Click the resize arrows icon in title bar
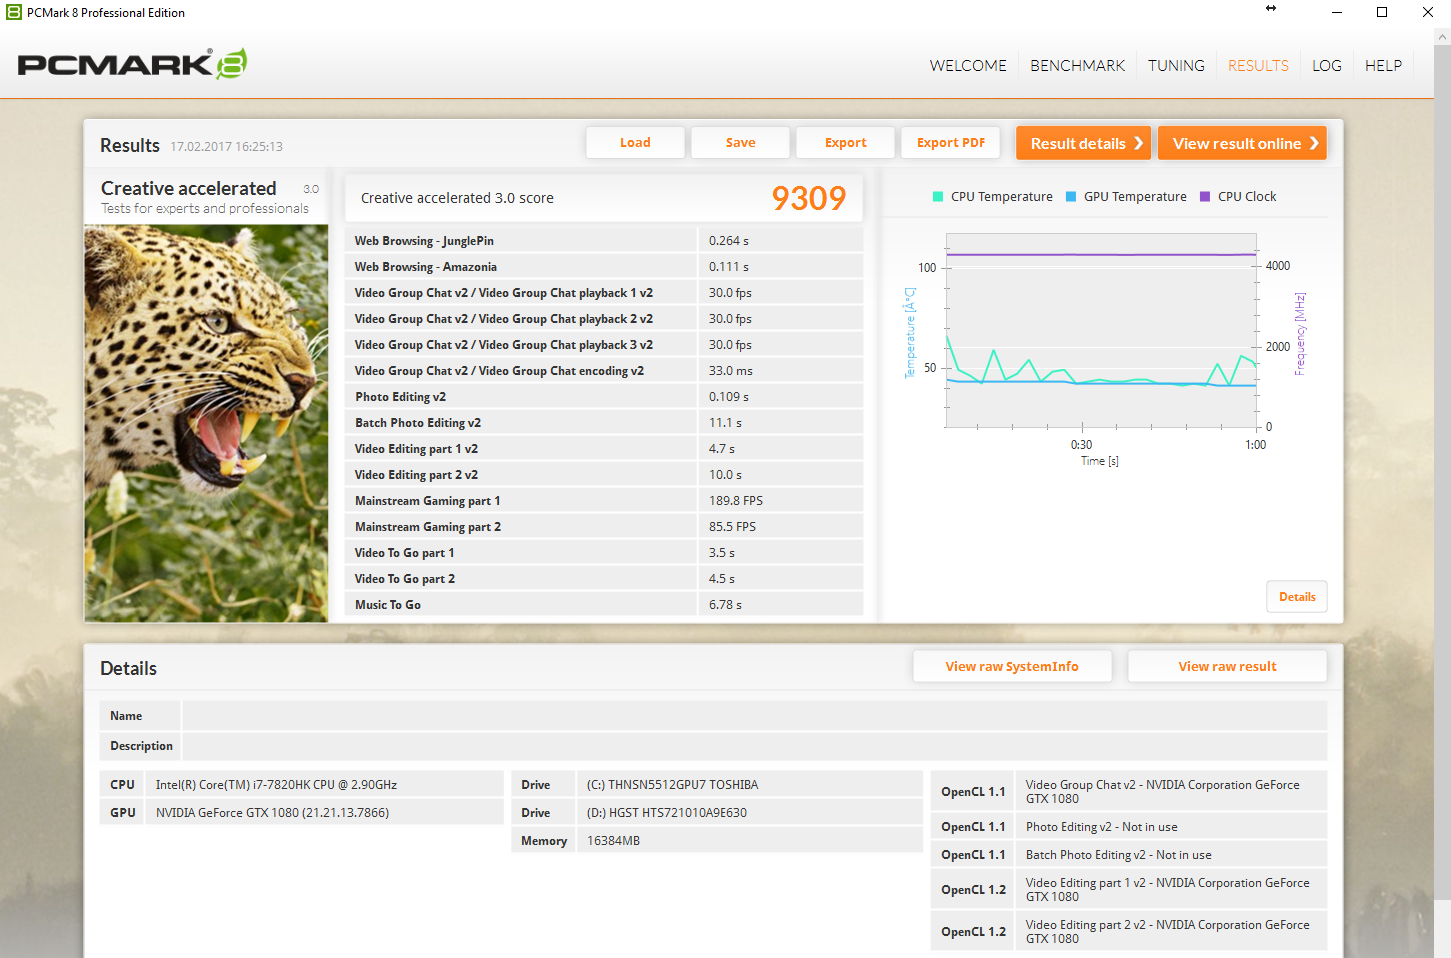Viewport: 1451px width, 958px height. 1271,8
